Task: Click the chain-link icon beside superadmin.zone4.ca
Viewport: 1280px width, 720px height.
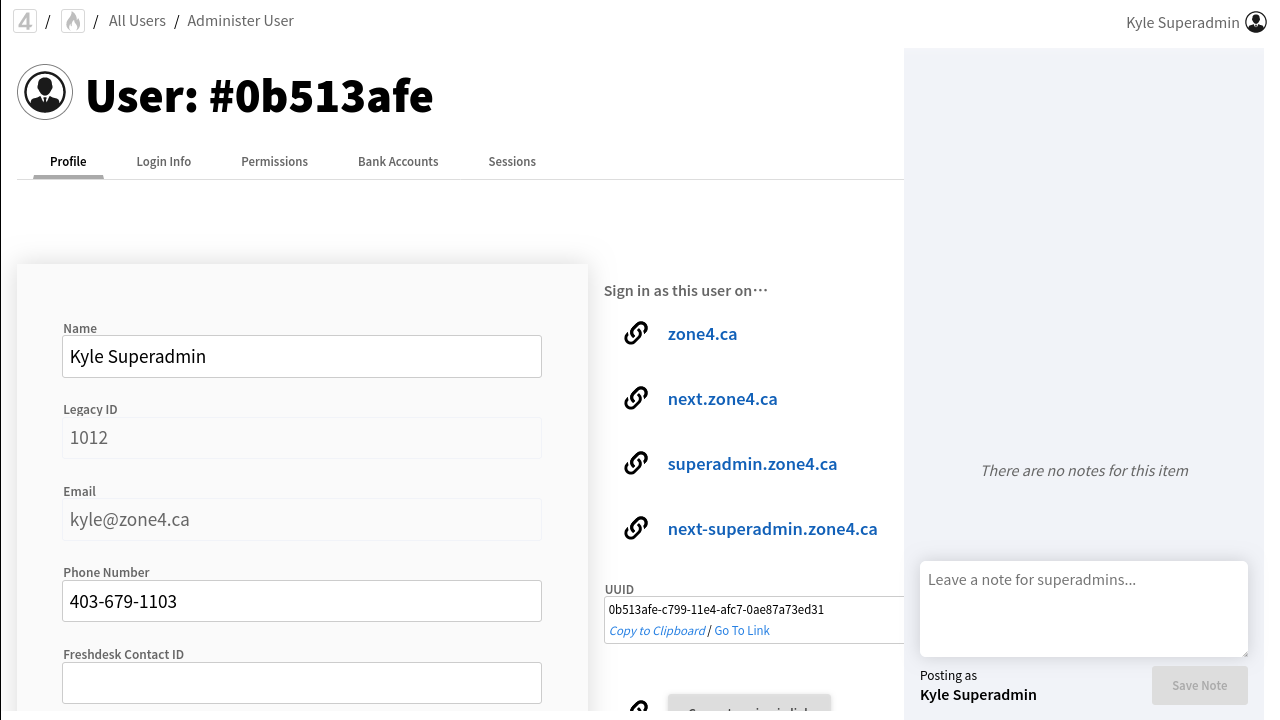Action: coord(636,463)
